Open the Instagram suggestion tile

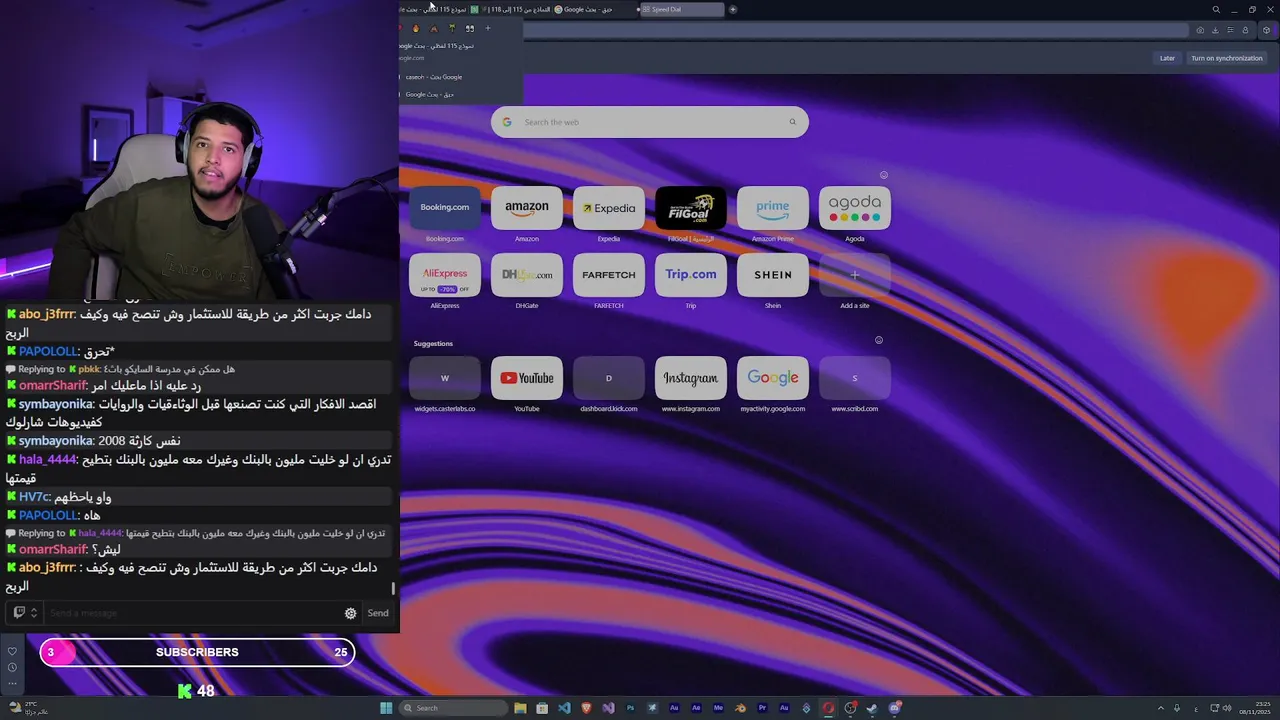pyautogui.click(x=691, y=378)
